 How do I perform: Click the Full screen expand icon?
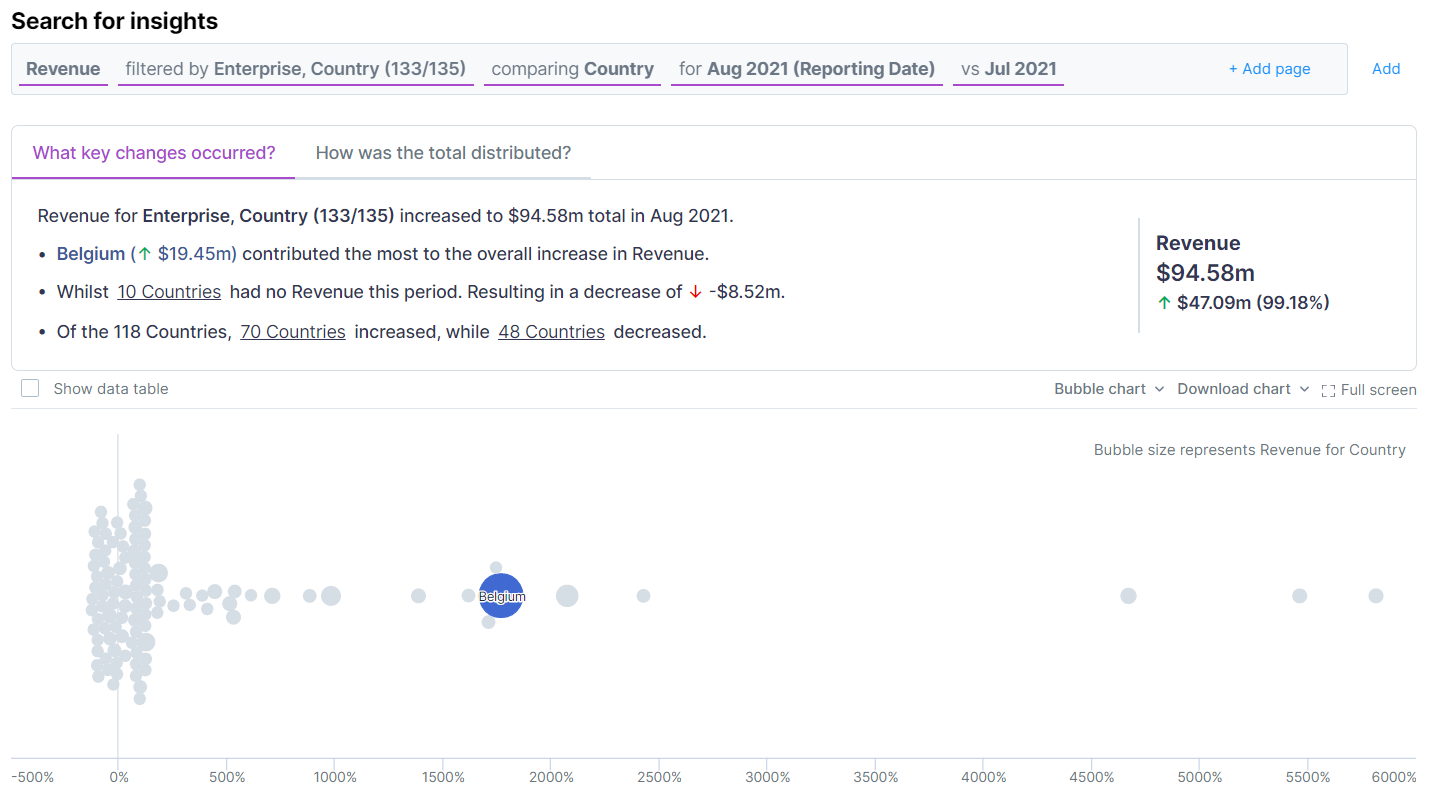(1328, 390)
